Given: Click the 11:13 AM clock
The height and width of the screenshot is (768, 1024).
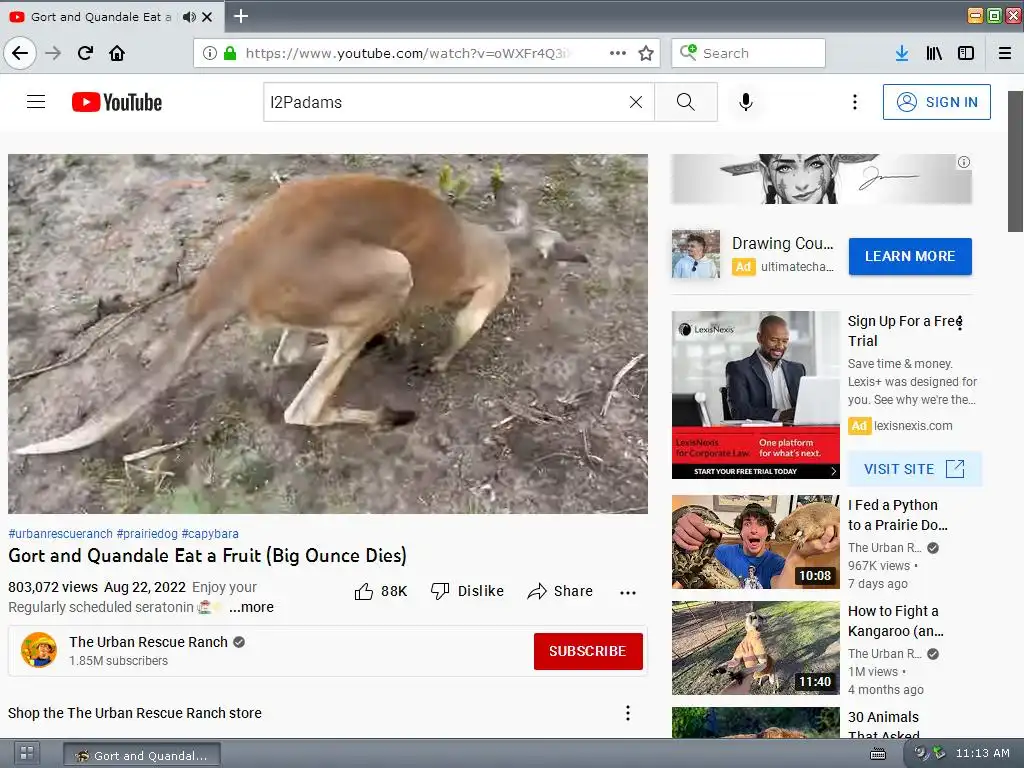Looking at the screenshot, I should 982,753.
